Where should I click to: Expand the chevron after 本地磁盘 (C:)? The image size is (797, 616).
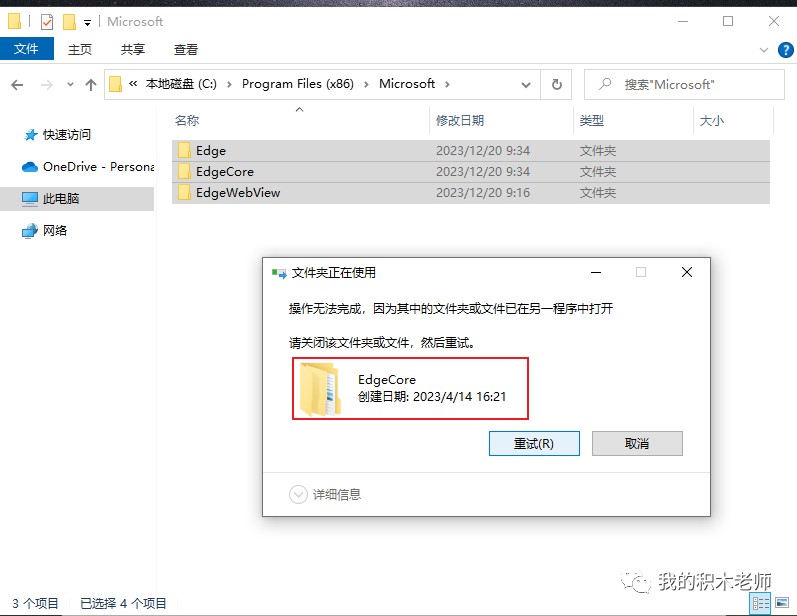pyautogui.click(x=229, y=84)
